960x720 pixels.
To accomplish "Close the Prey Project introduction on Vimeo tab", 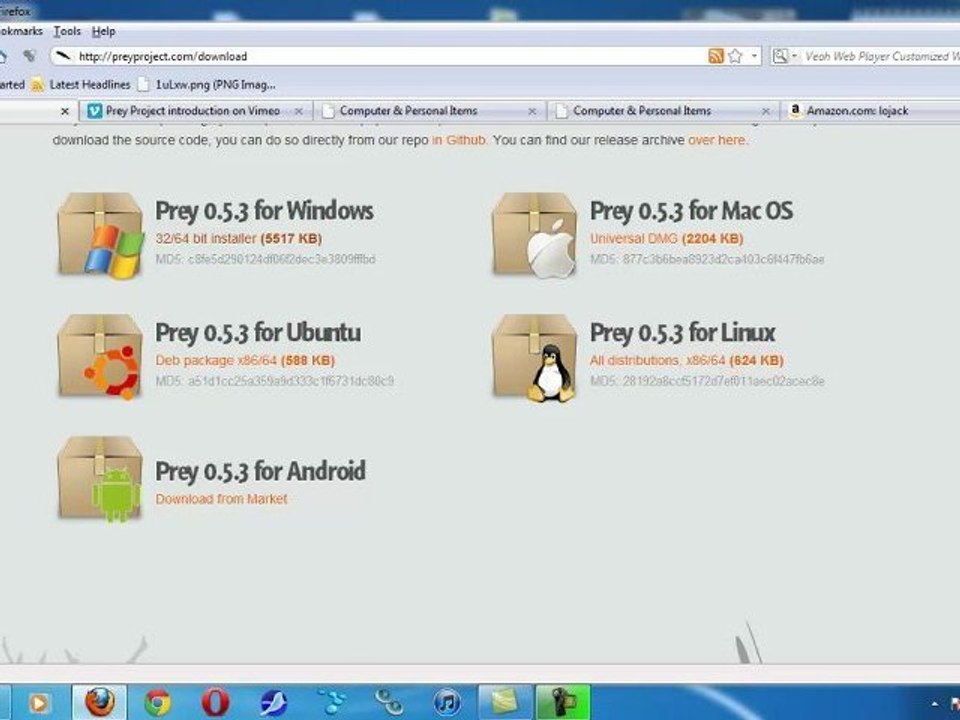I will (x=299, y=111).
